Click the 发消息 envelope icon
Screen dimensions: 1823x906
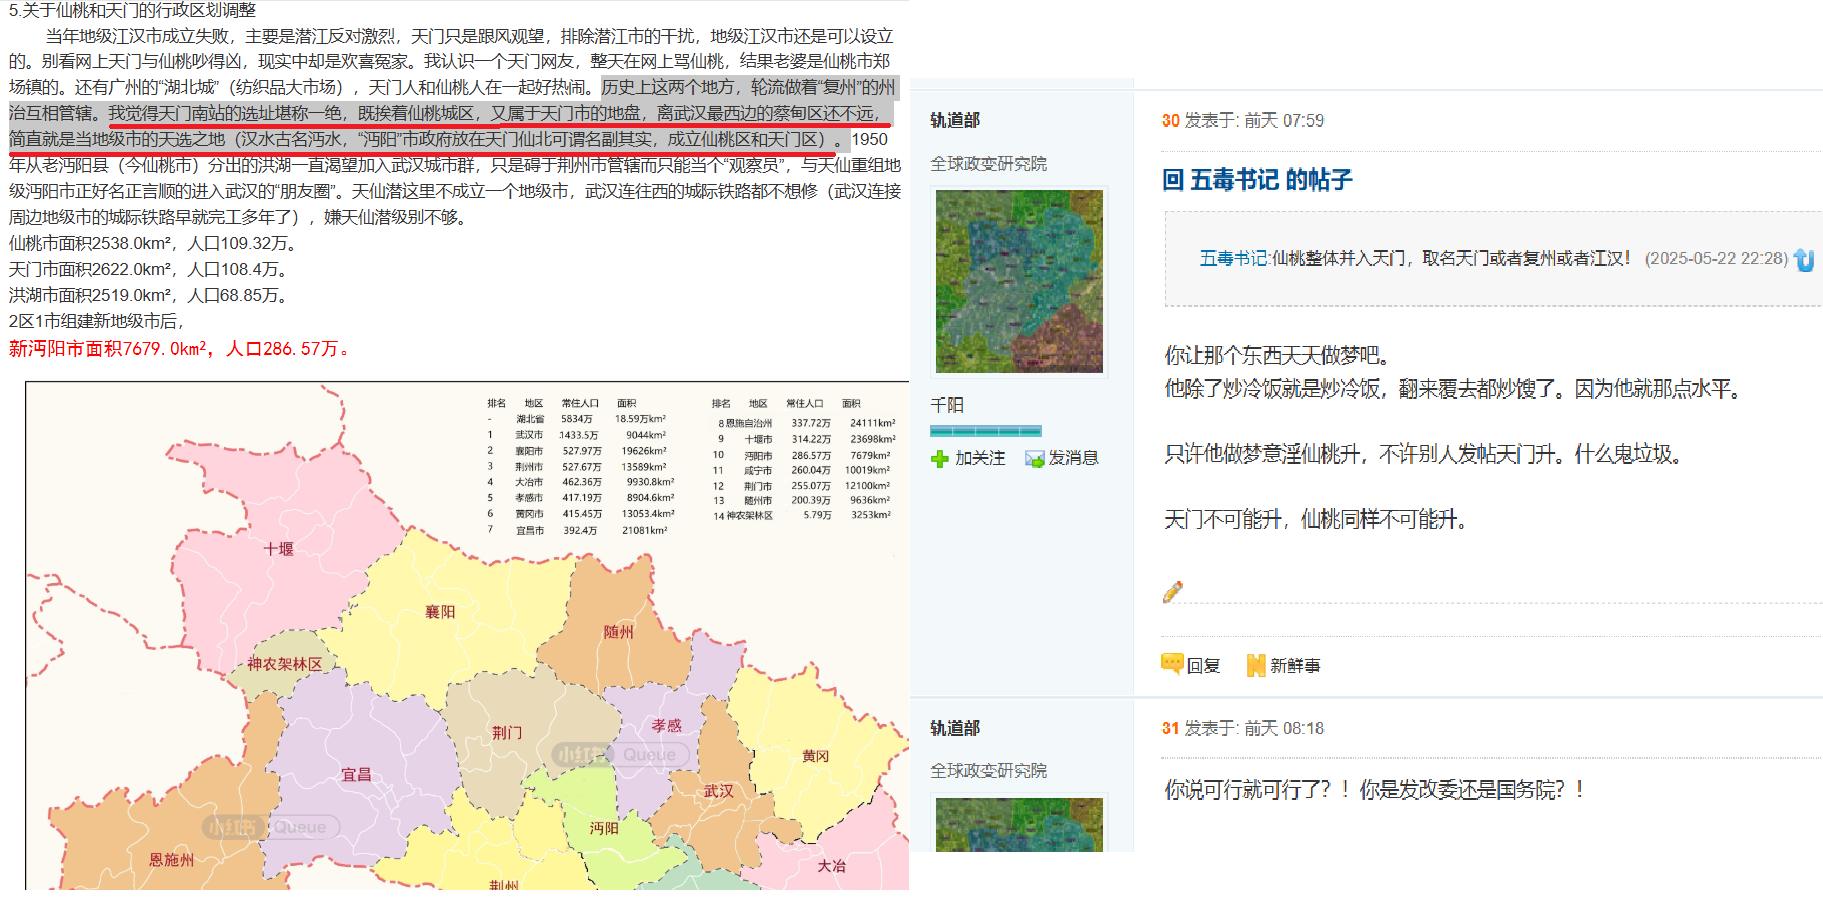click(x=1034, y=459)
